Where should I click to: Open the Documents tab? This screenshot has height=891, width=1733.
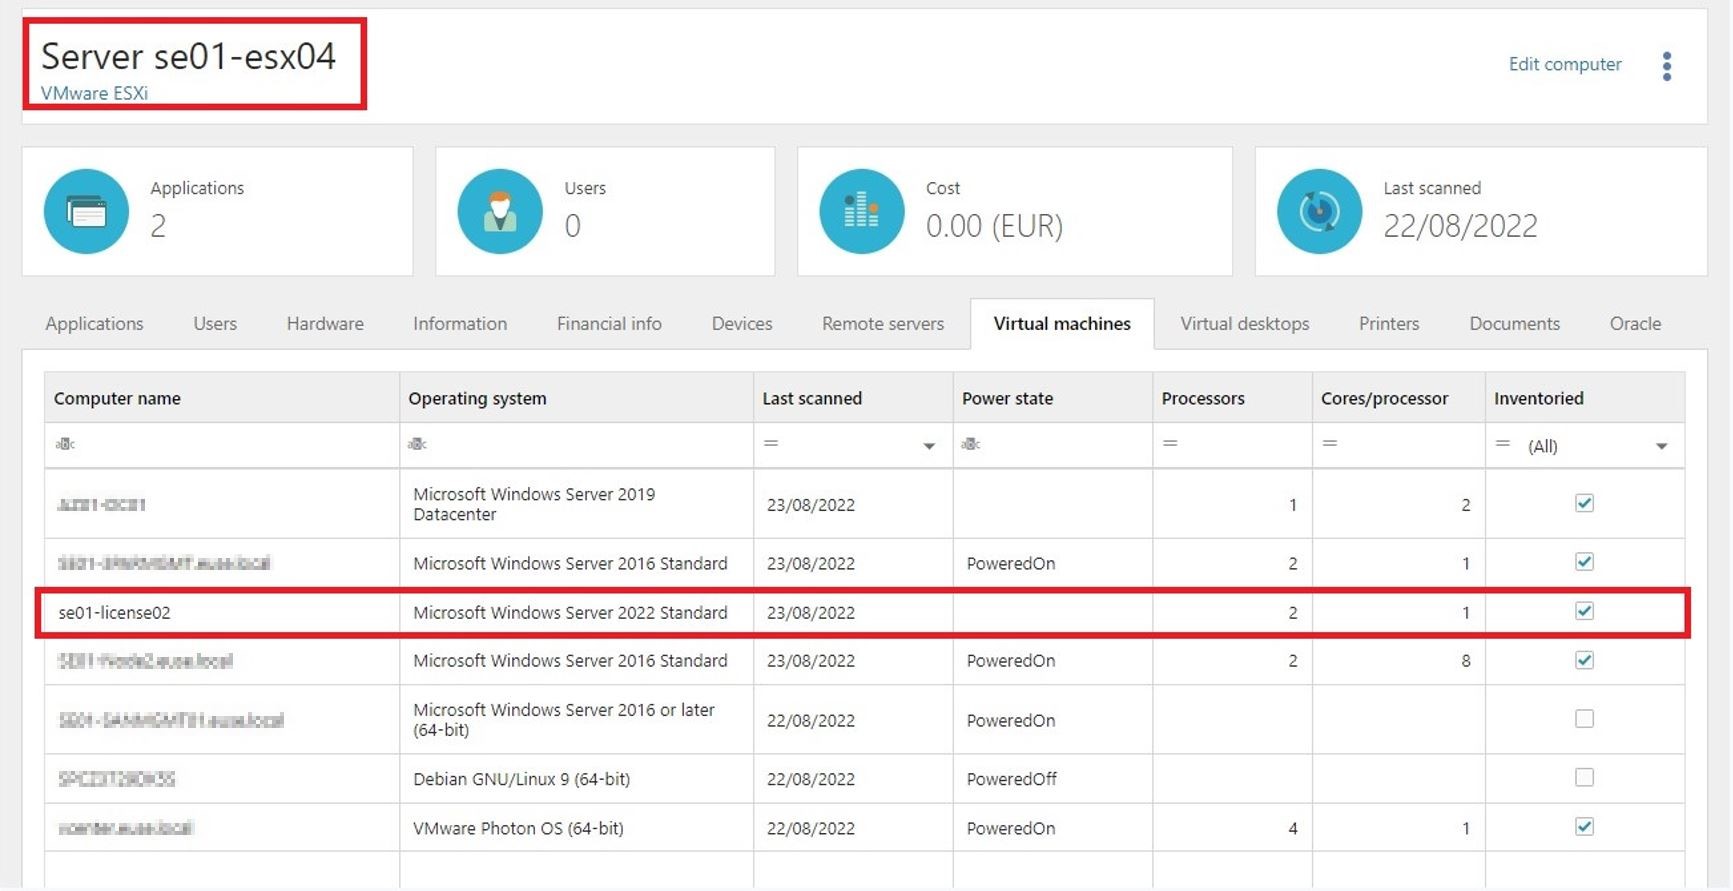click(1514, 324)
